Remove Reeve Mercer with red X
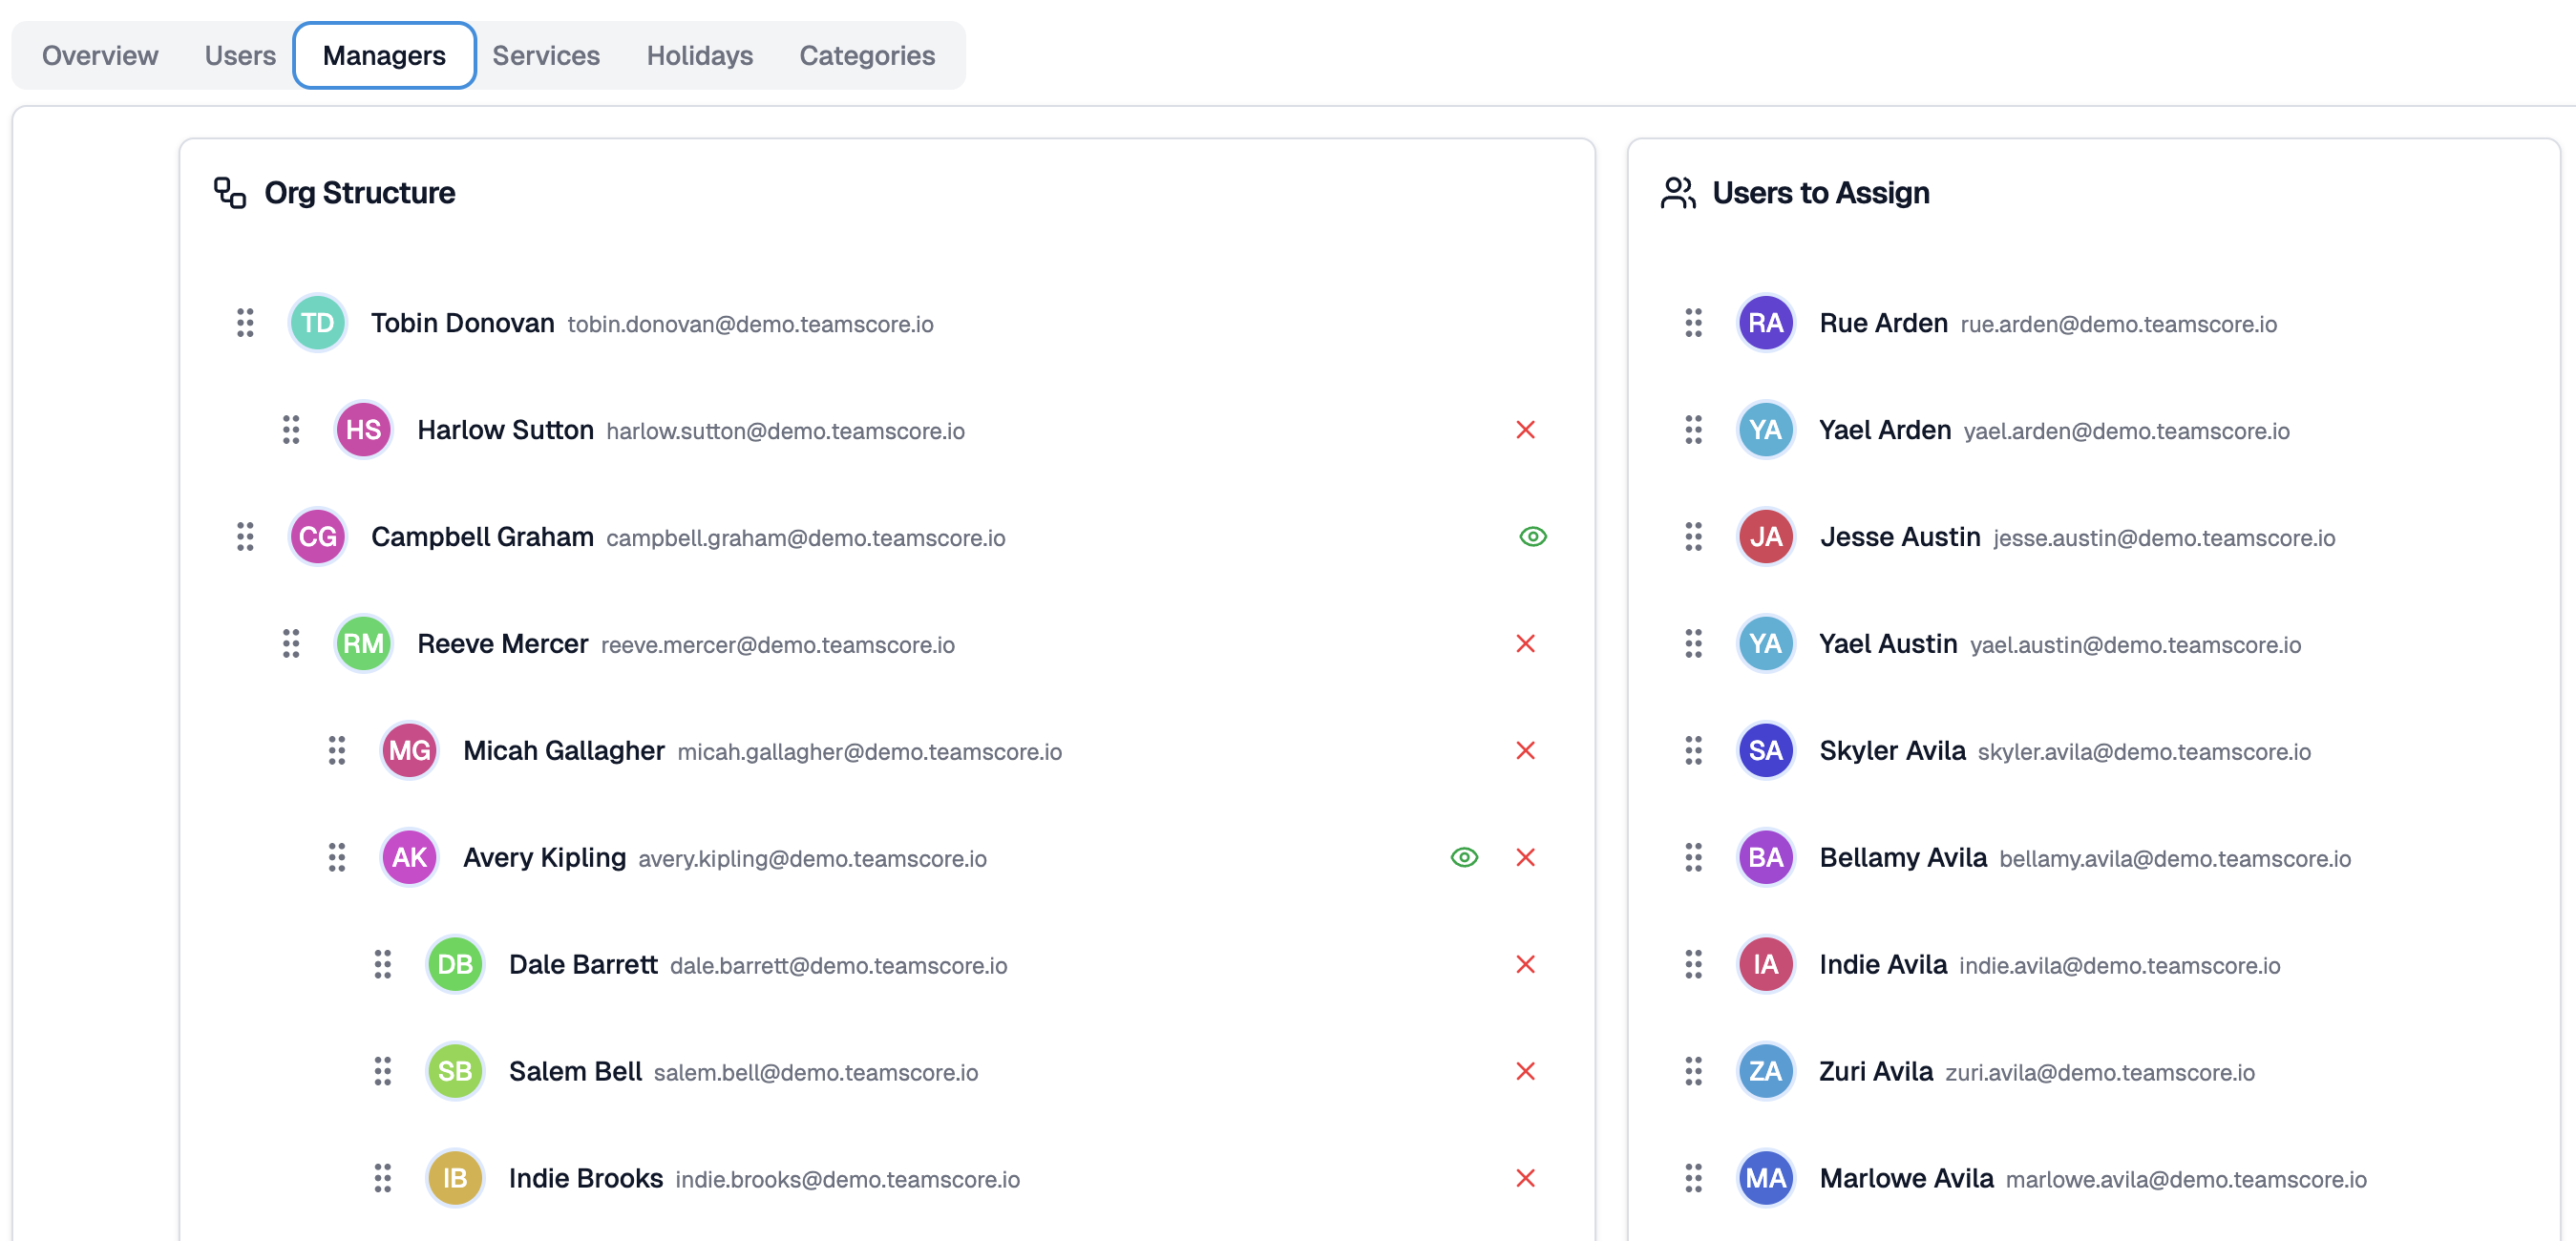Screen dimensions: 2576x1241 pyautogui.click(x=1524, y=644)
